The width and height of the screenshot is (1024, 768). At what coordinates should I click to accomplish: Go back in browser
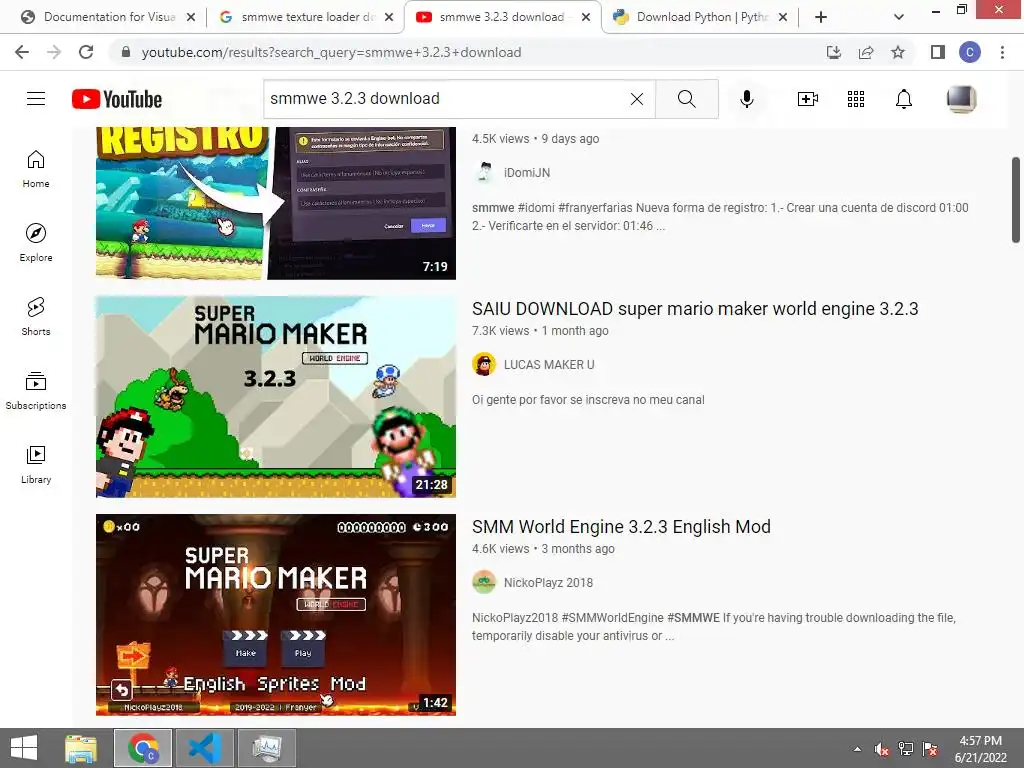22,52
